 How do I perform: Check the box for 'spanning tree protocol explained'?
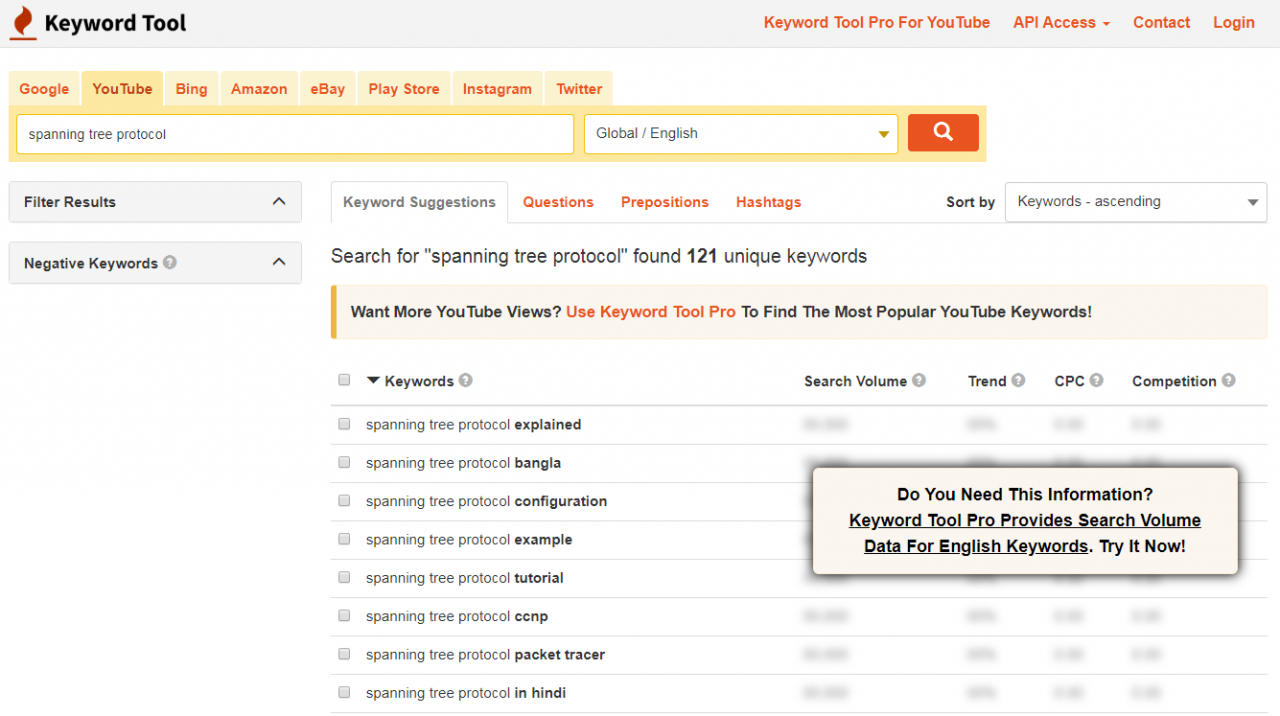(345, 424)
